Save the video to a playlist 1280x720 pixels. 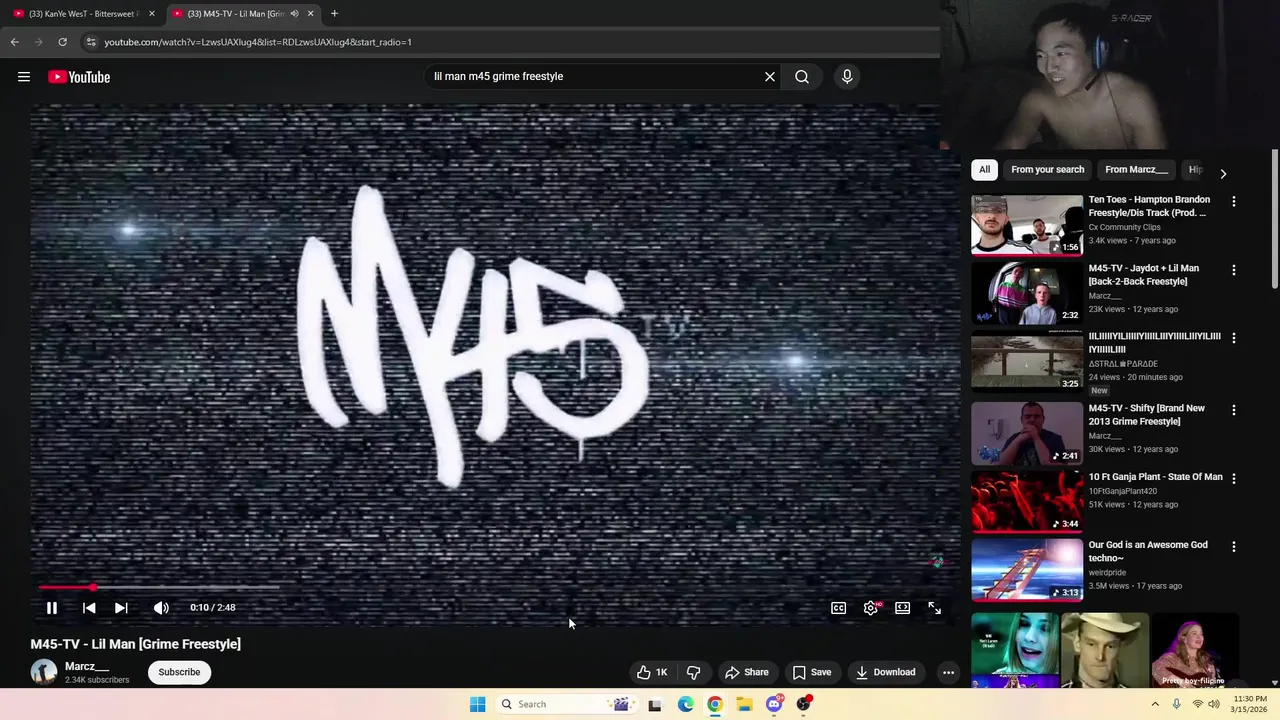pyautogui.click(x=812, y=672)
